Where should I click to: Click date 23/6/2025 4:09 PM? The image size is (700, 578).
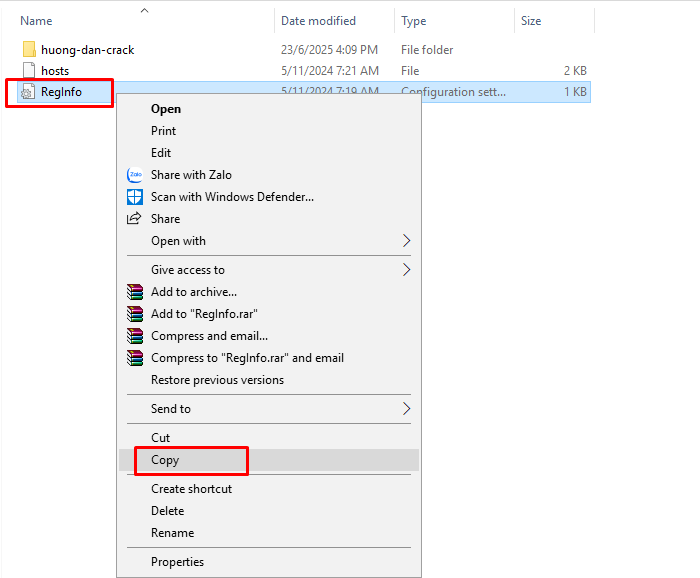[x=329, y=50]
